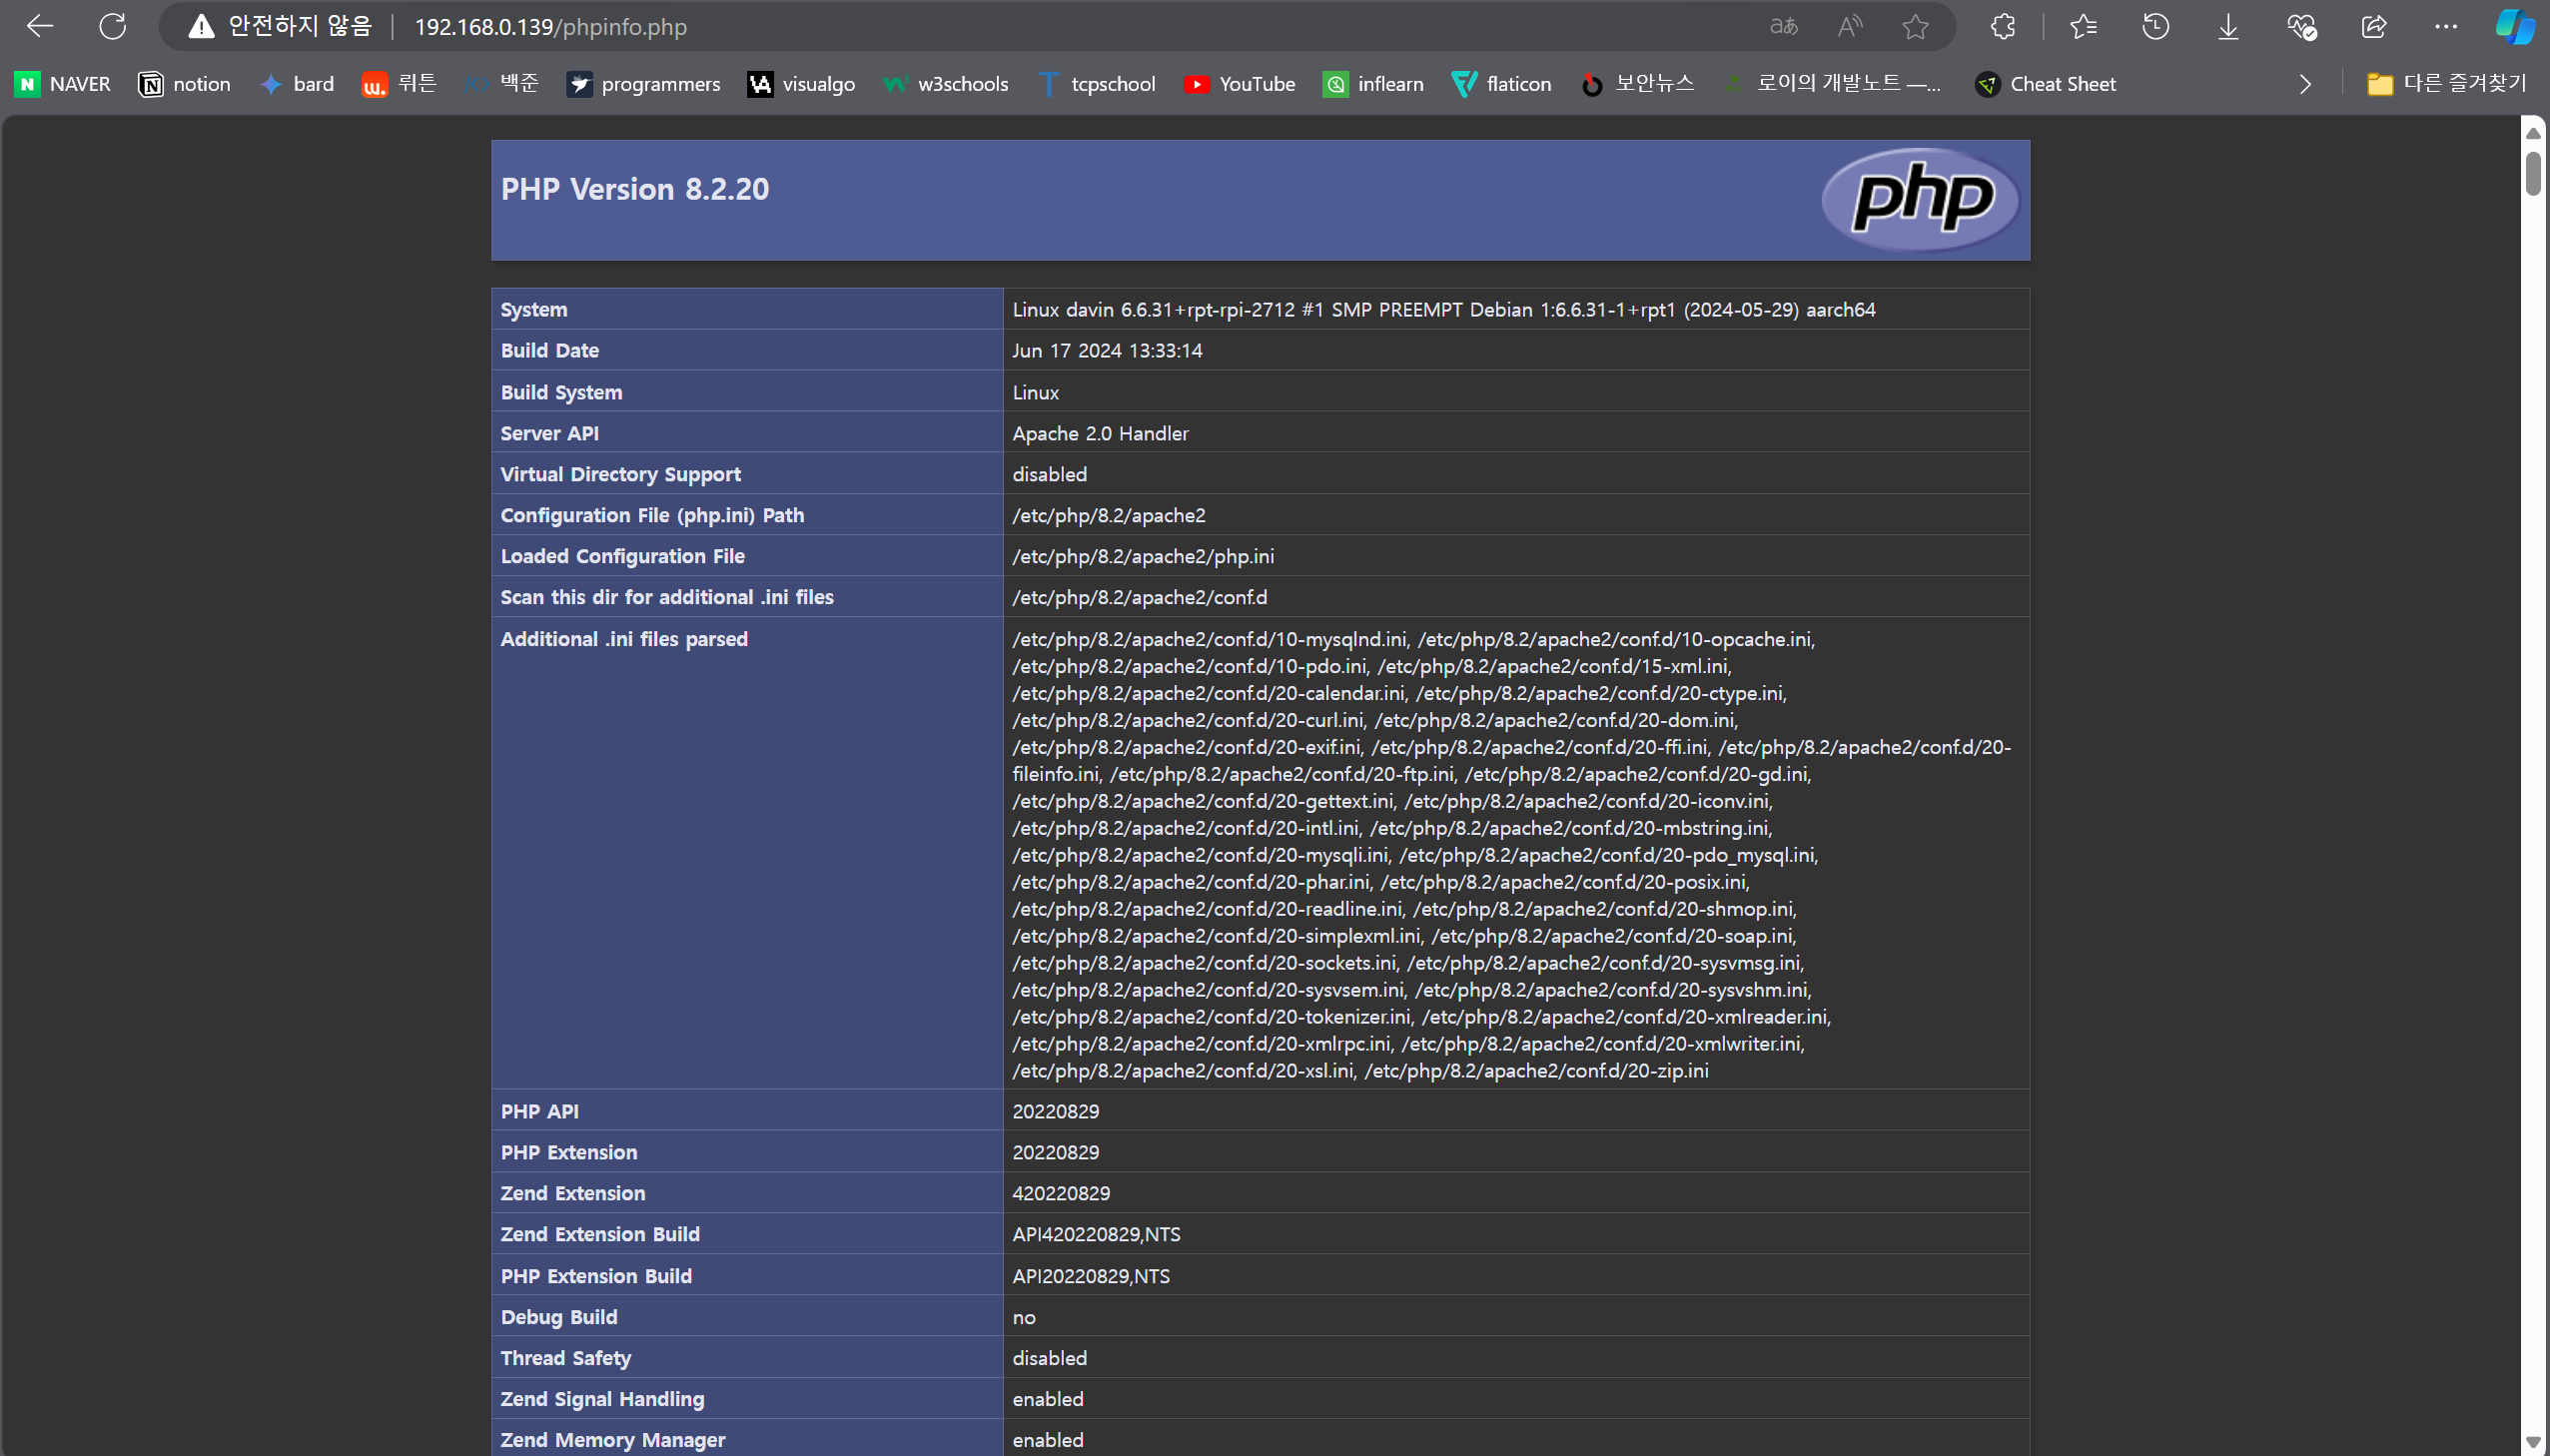Open the downloads icon
The width and height of the screenshot is (2550, 1456).
point(2228,27)
